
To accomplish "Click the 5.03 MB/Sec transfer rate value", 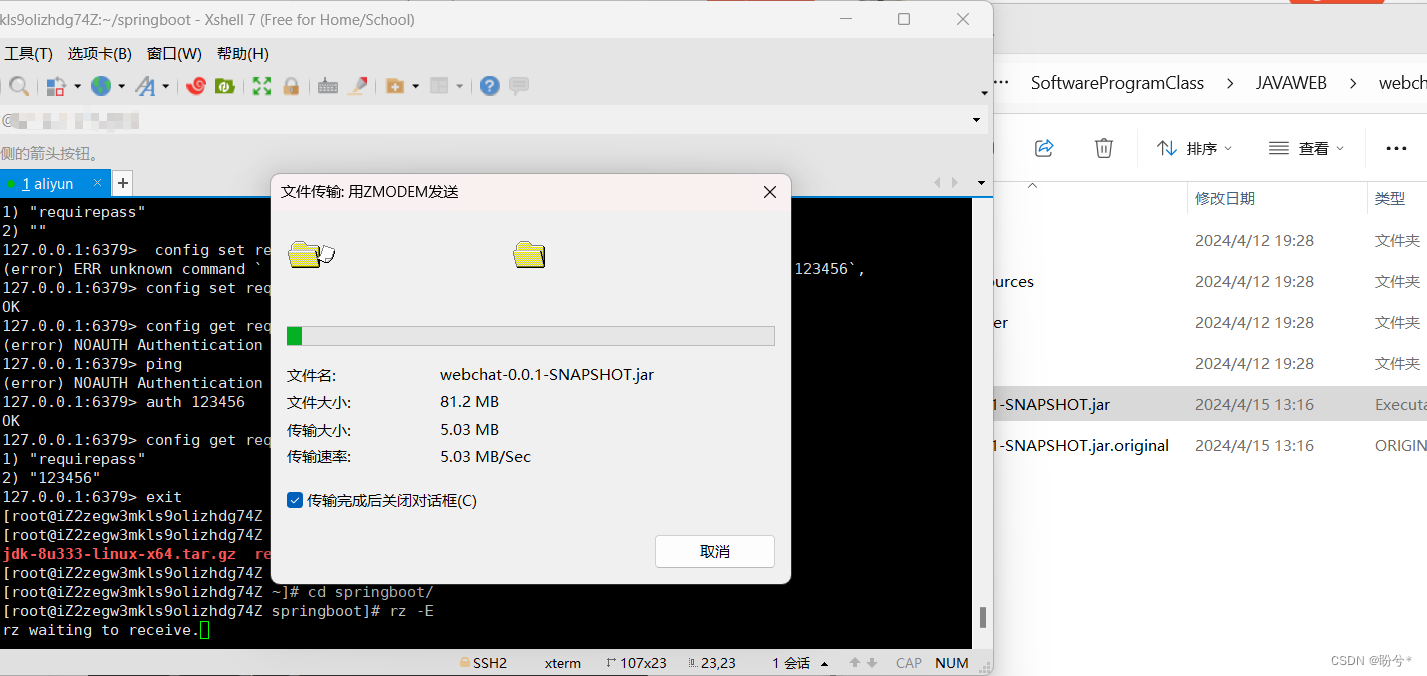I will click(485, 457).
